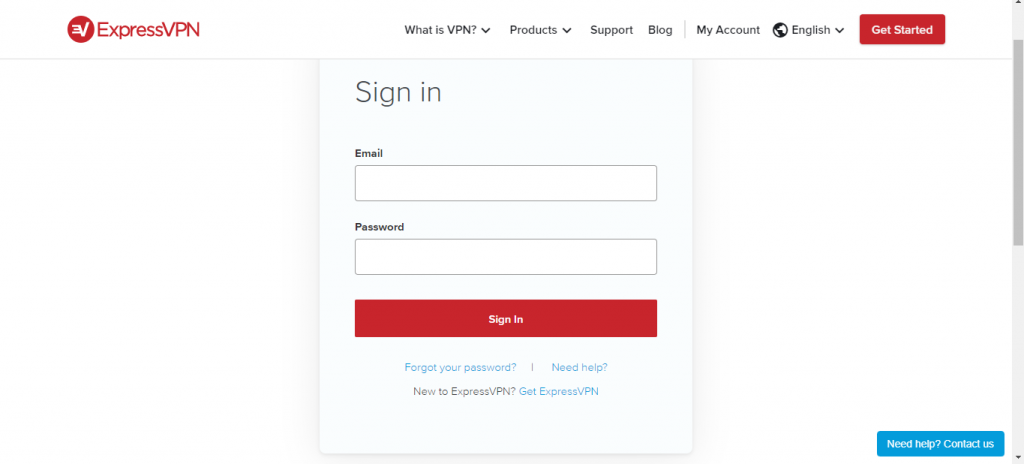Viewport: 1024px width, 464px height.
Task: Expand the What is VPN? chevron
Action: pos(485,31)
